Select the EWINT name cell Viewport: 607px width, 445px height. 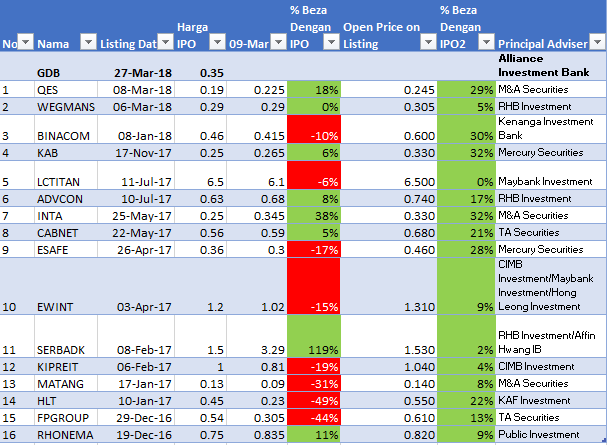[66, 286]
